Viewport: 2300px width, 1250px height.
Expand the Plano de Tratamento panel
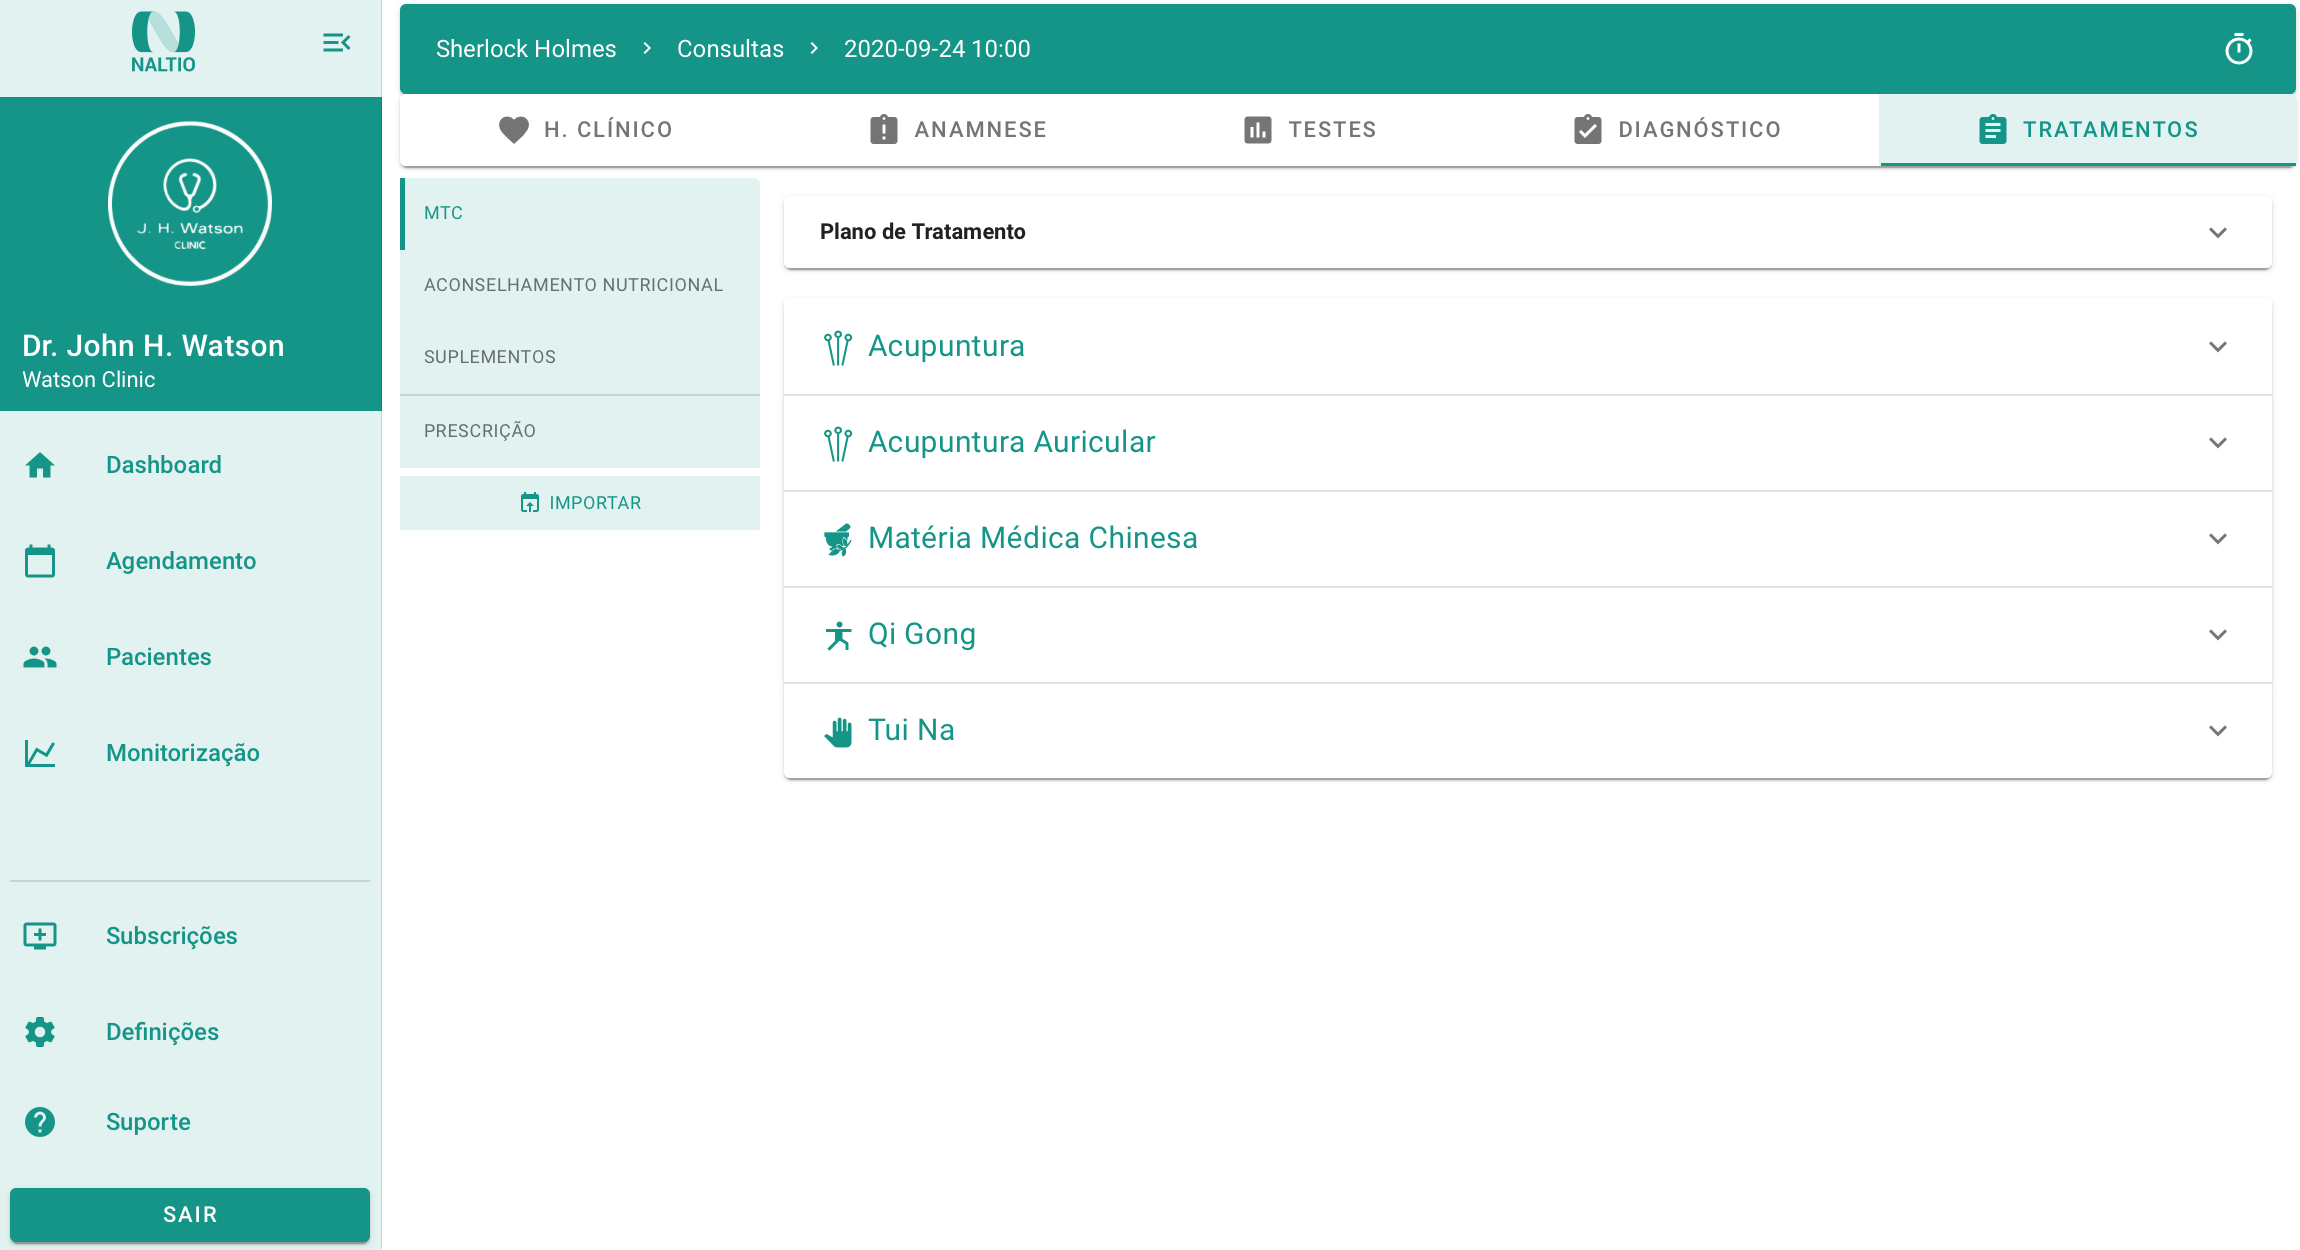click(2217, 233)
